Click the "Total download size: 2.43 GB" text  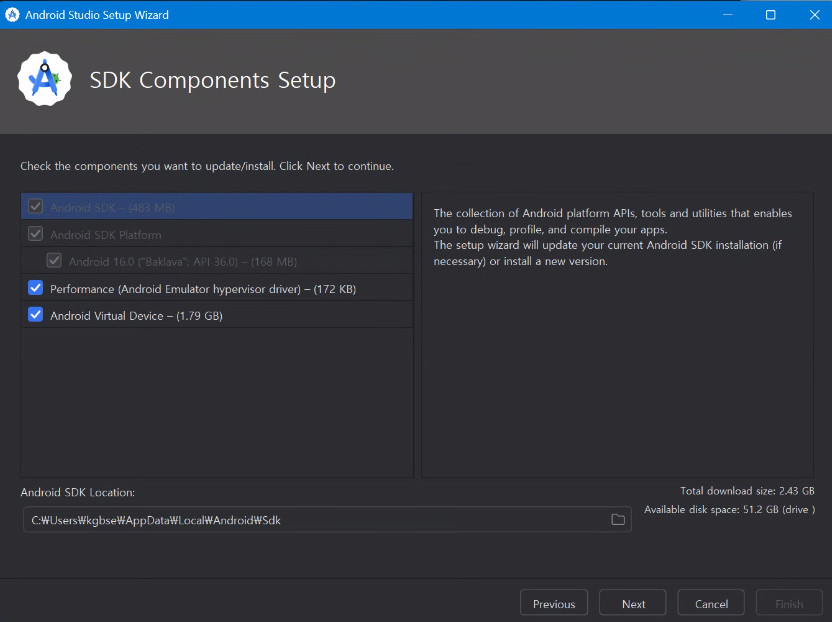(x=747, y=491)
